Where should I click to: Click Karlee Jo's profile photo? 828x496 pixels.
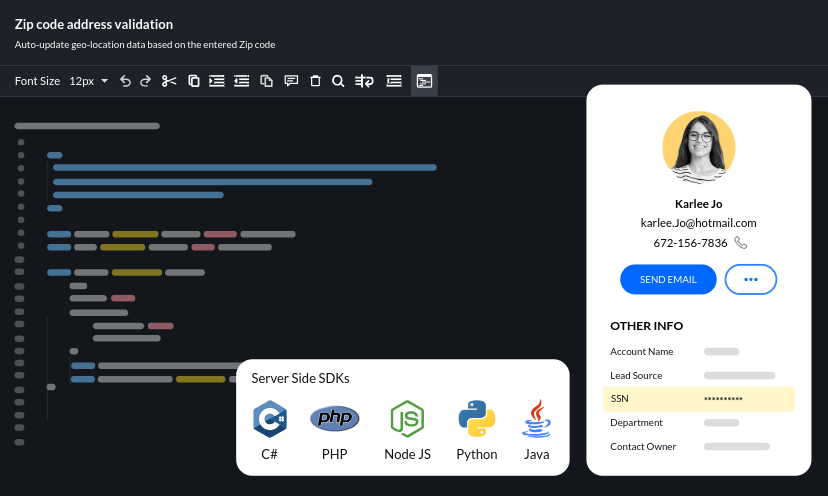[x=699, y=147]
